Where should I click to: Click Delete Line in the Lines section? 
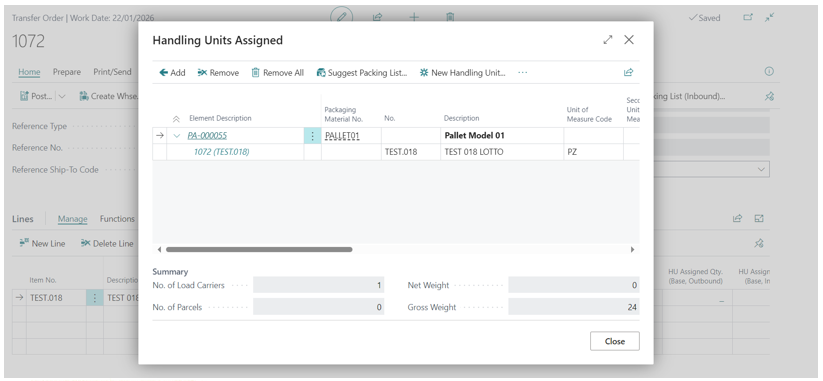[x=107, y=244]
